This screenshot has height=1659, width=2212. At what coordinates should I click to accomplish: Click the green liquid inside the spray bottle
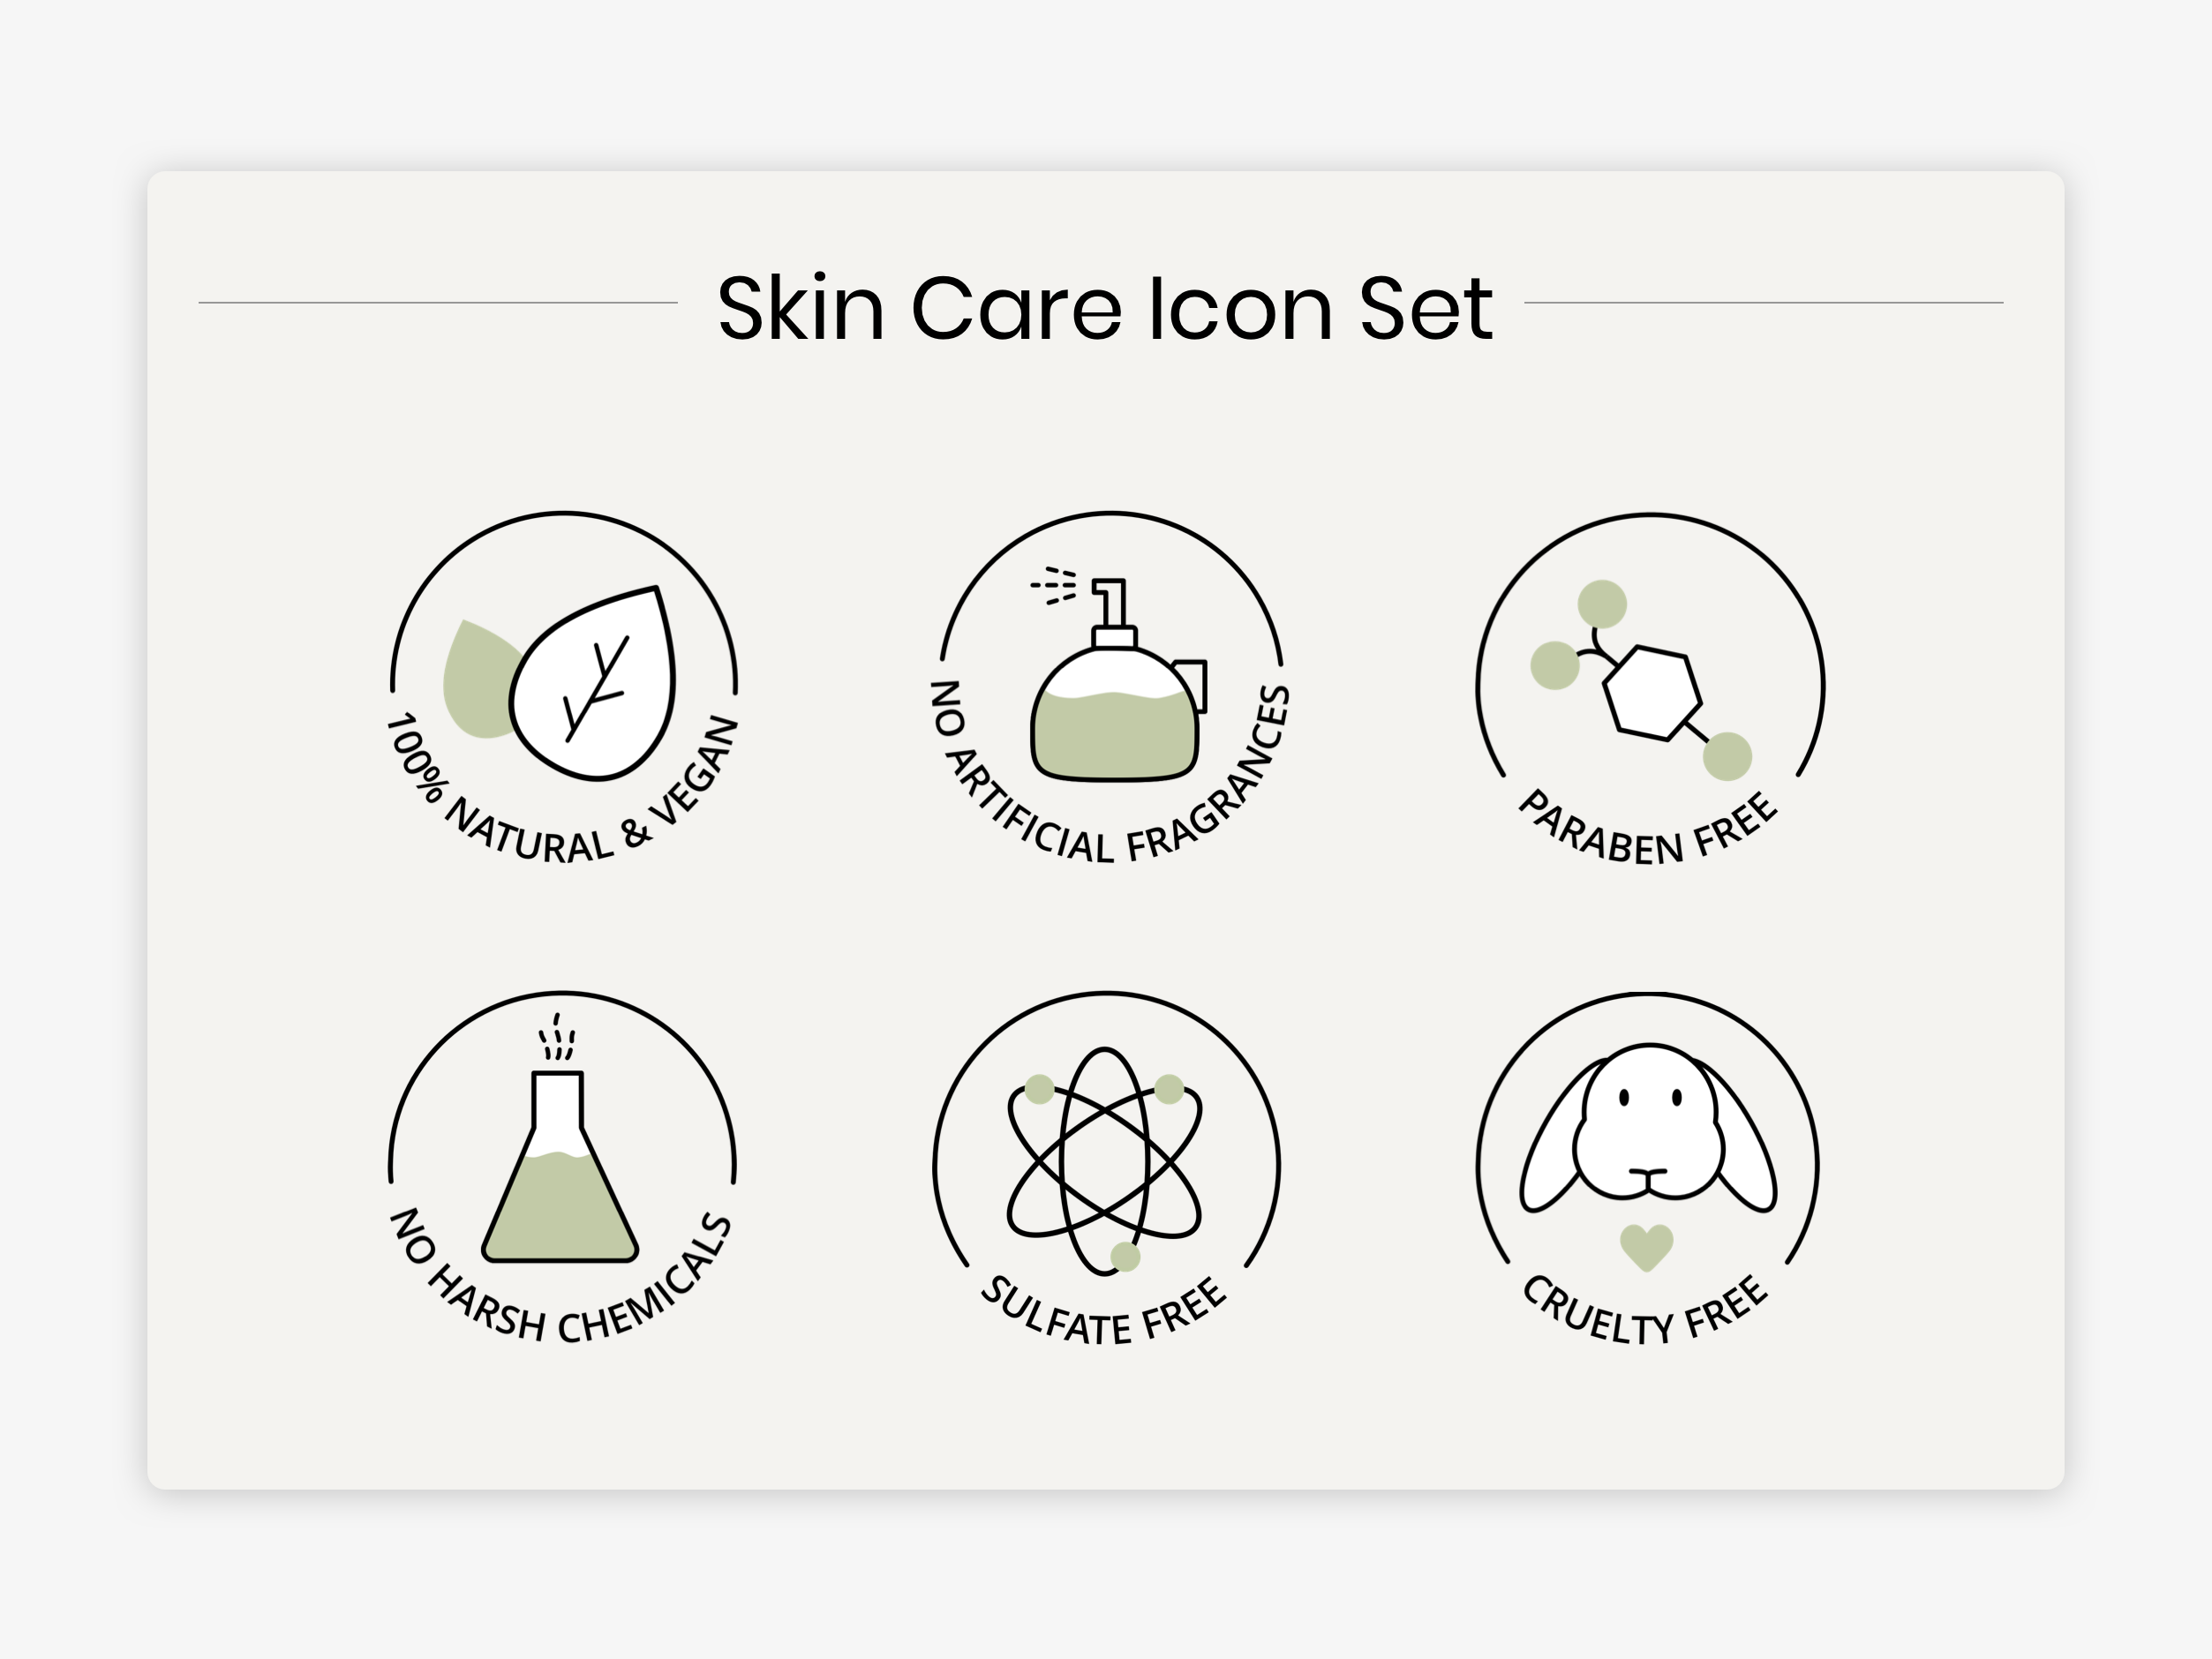coord(1113,735)
